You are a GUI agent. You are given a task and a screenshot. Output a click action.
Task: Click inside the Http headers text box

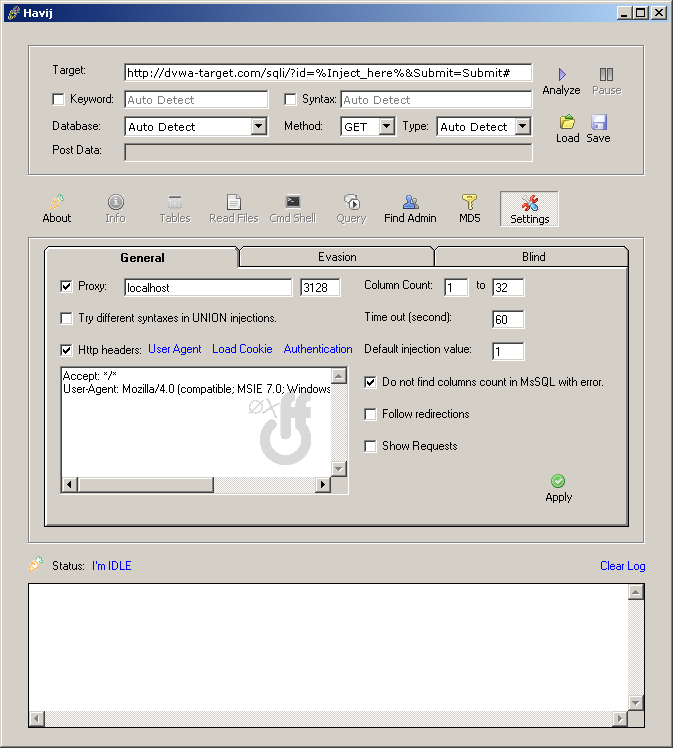tap(196, 422)
